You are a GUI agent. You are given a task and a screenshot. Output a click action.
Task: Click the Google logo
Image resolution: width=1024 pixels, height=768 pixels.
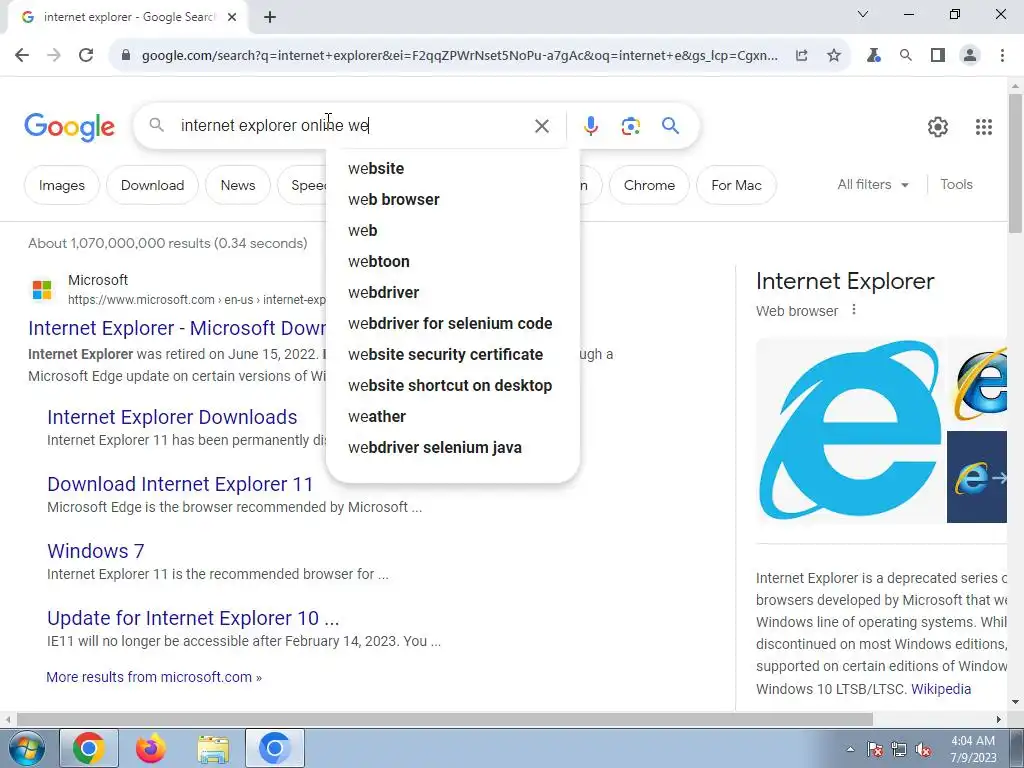pyautogui.click(x=69, y=127)
